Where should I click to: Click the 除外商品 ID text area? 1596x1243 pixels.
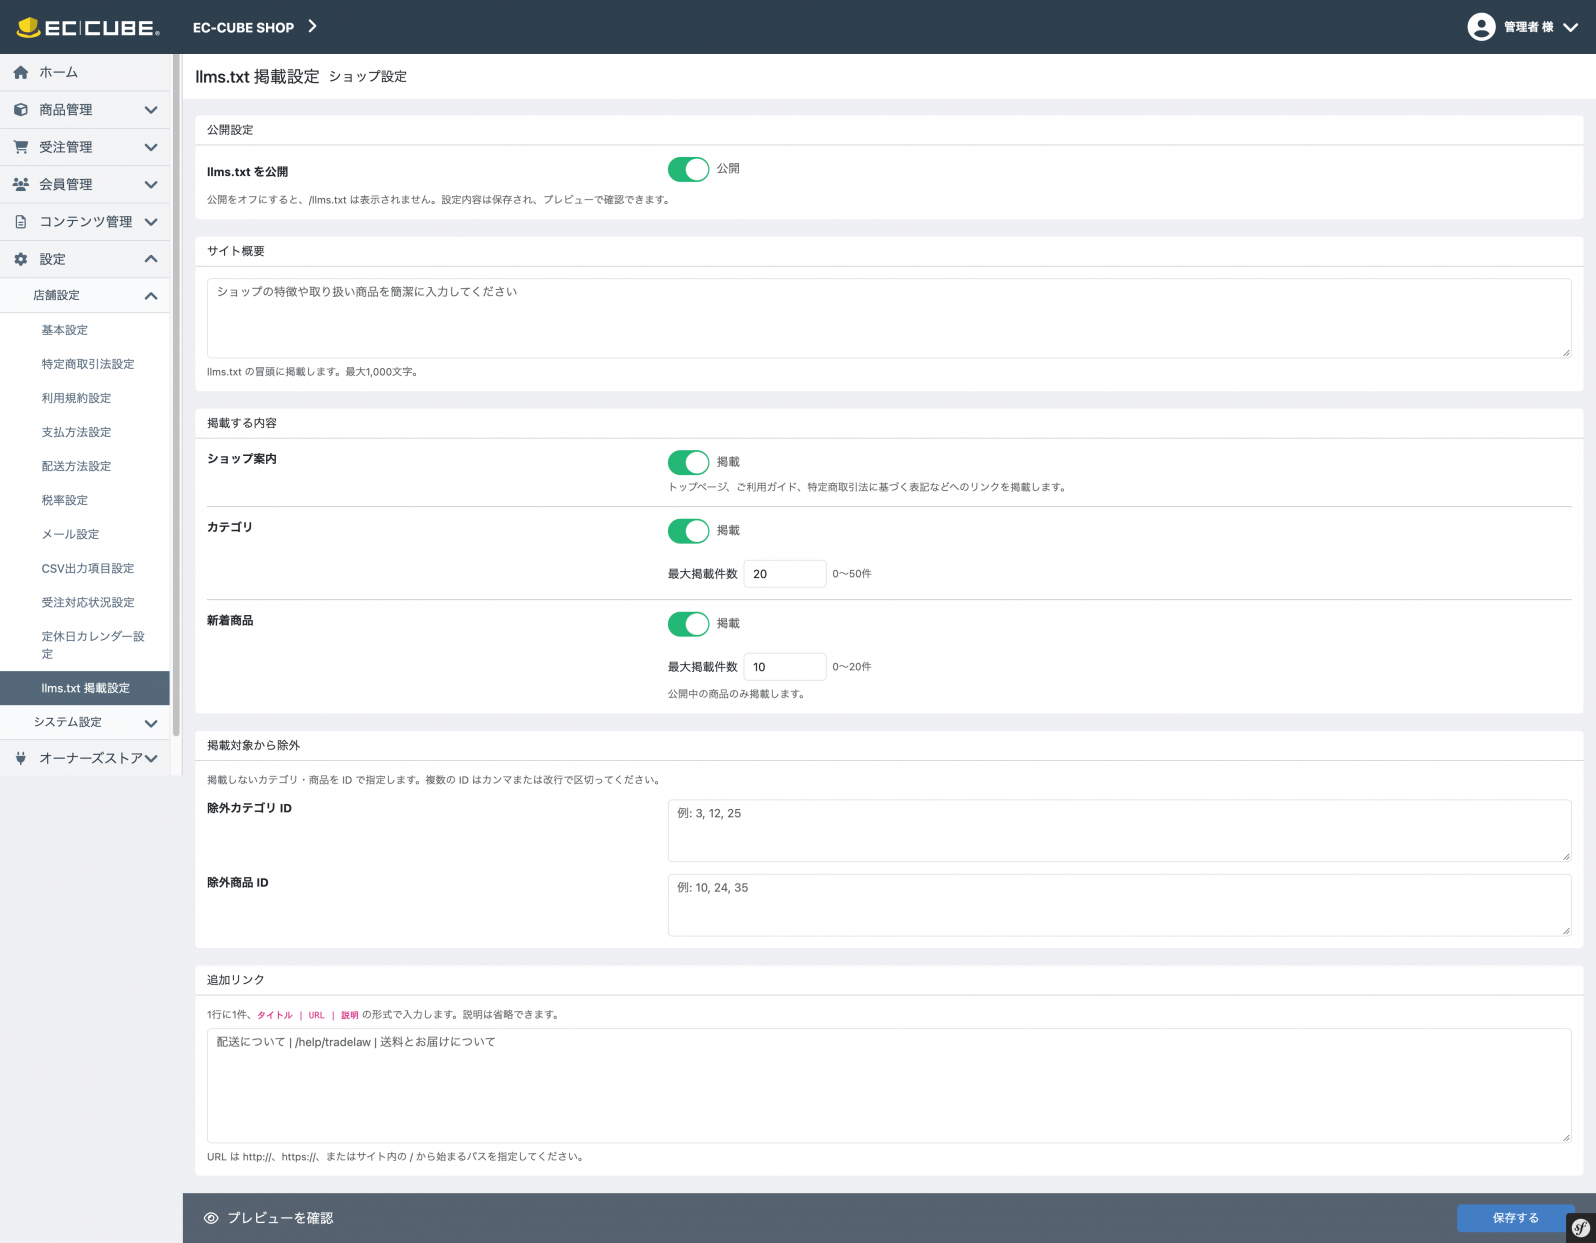(x=1120, y=905)
